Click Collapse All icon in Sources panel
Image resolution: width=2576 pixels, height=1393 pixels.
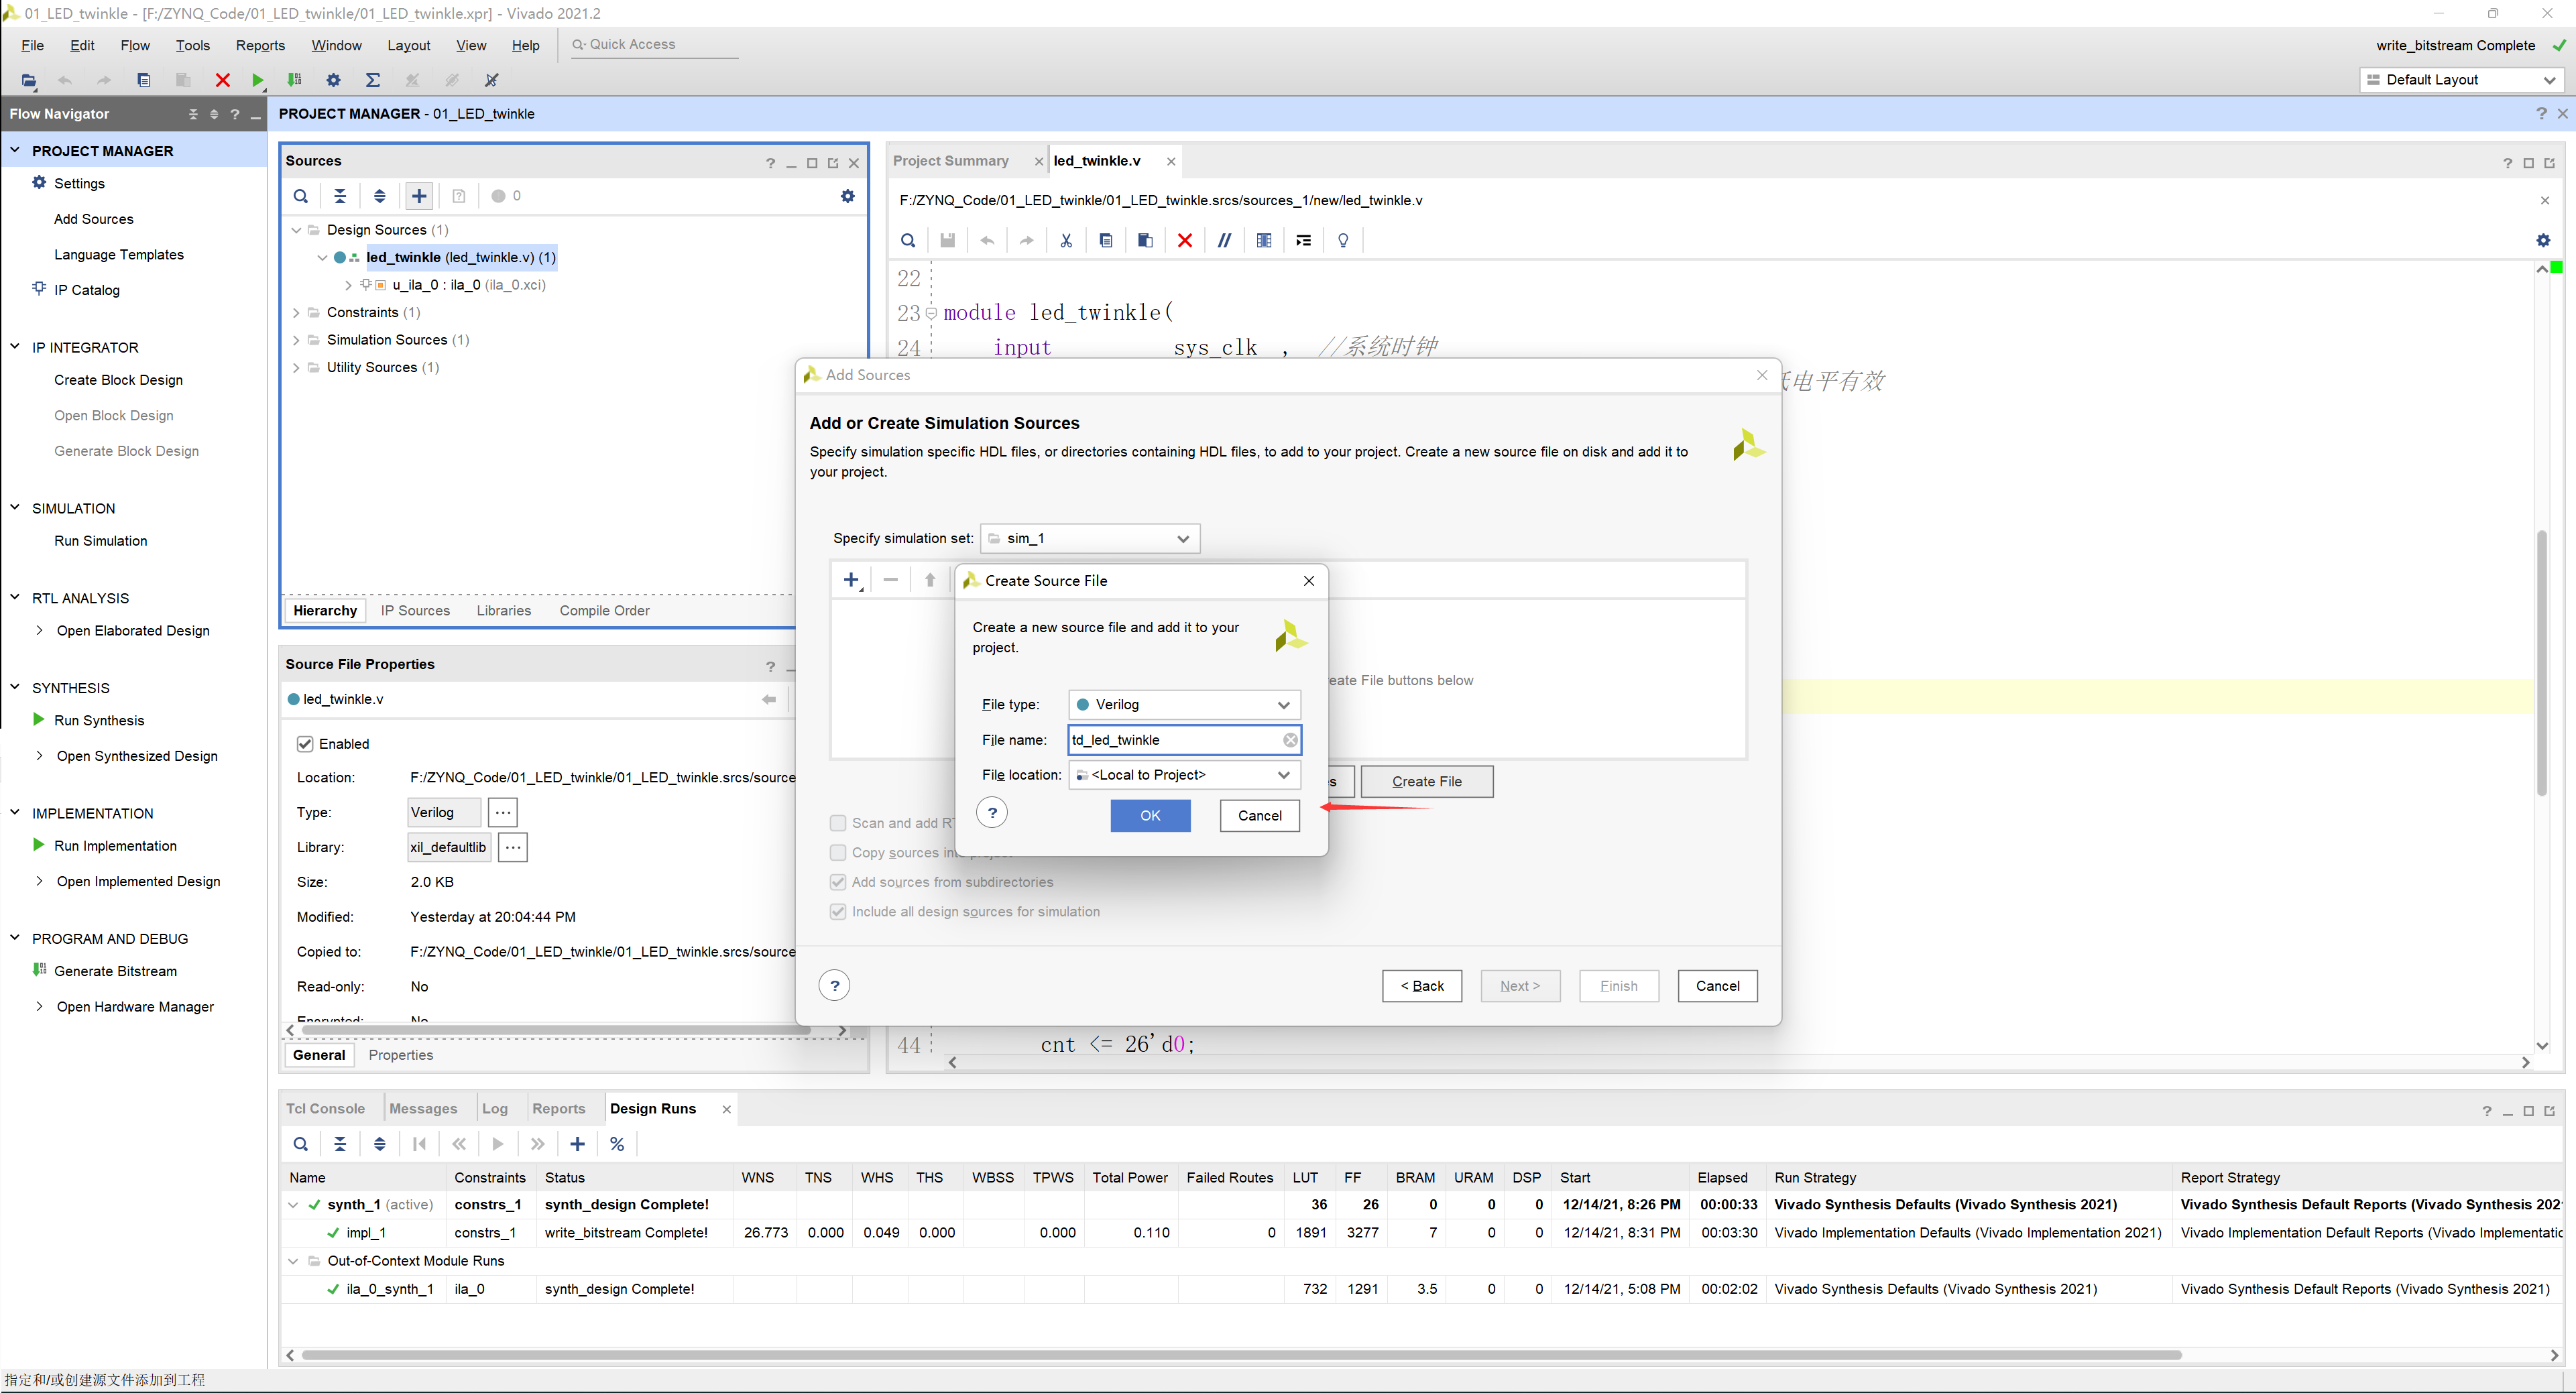(x=340, y=196)
